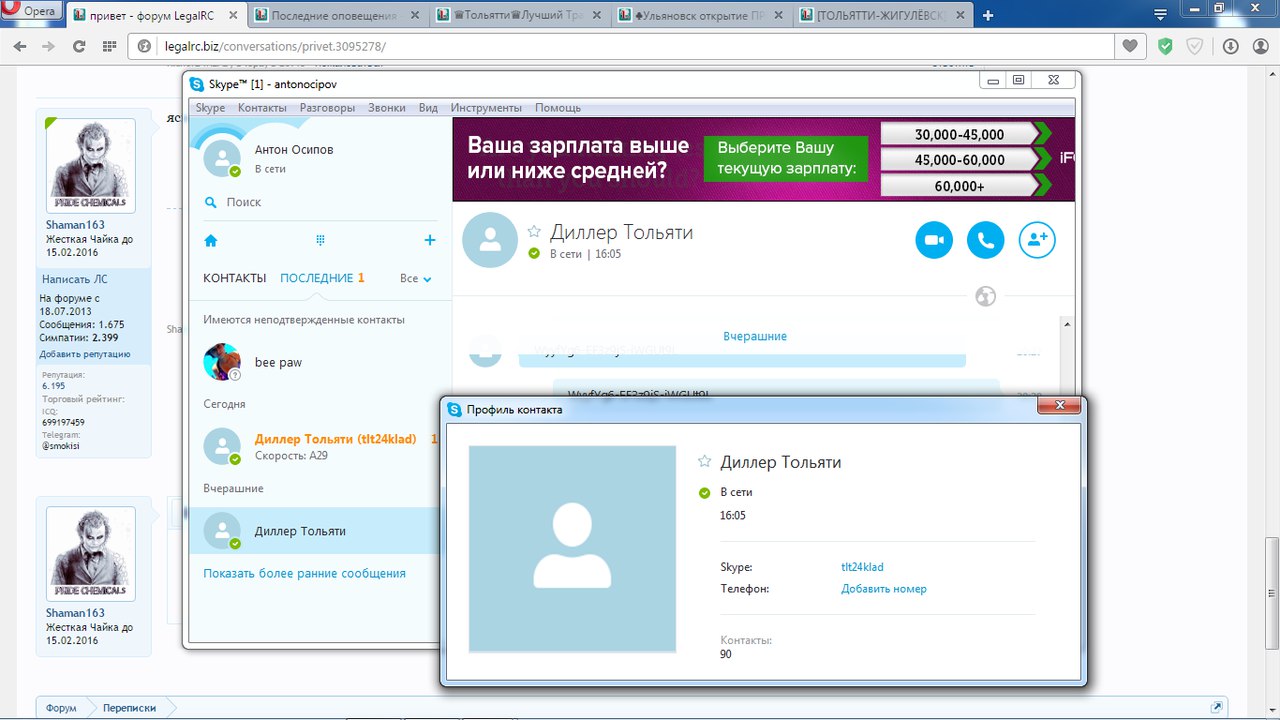Click the Переписки breadcrumb link
1280x720 pixels.
pos(129,708)
